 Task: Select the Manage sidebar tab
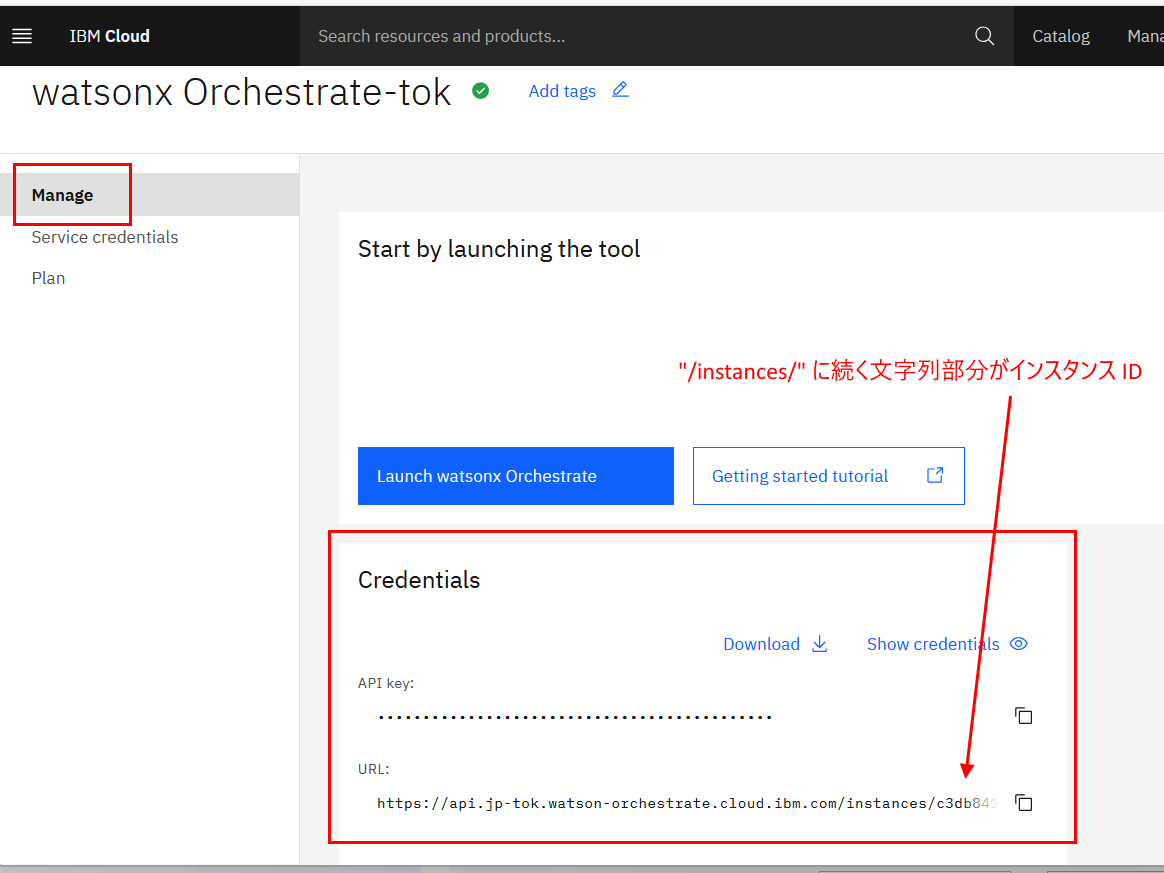pos(149,194)
